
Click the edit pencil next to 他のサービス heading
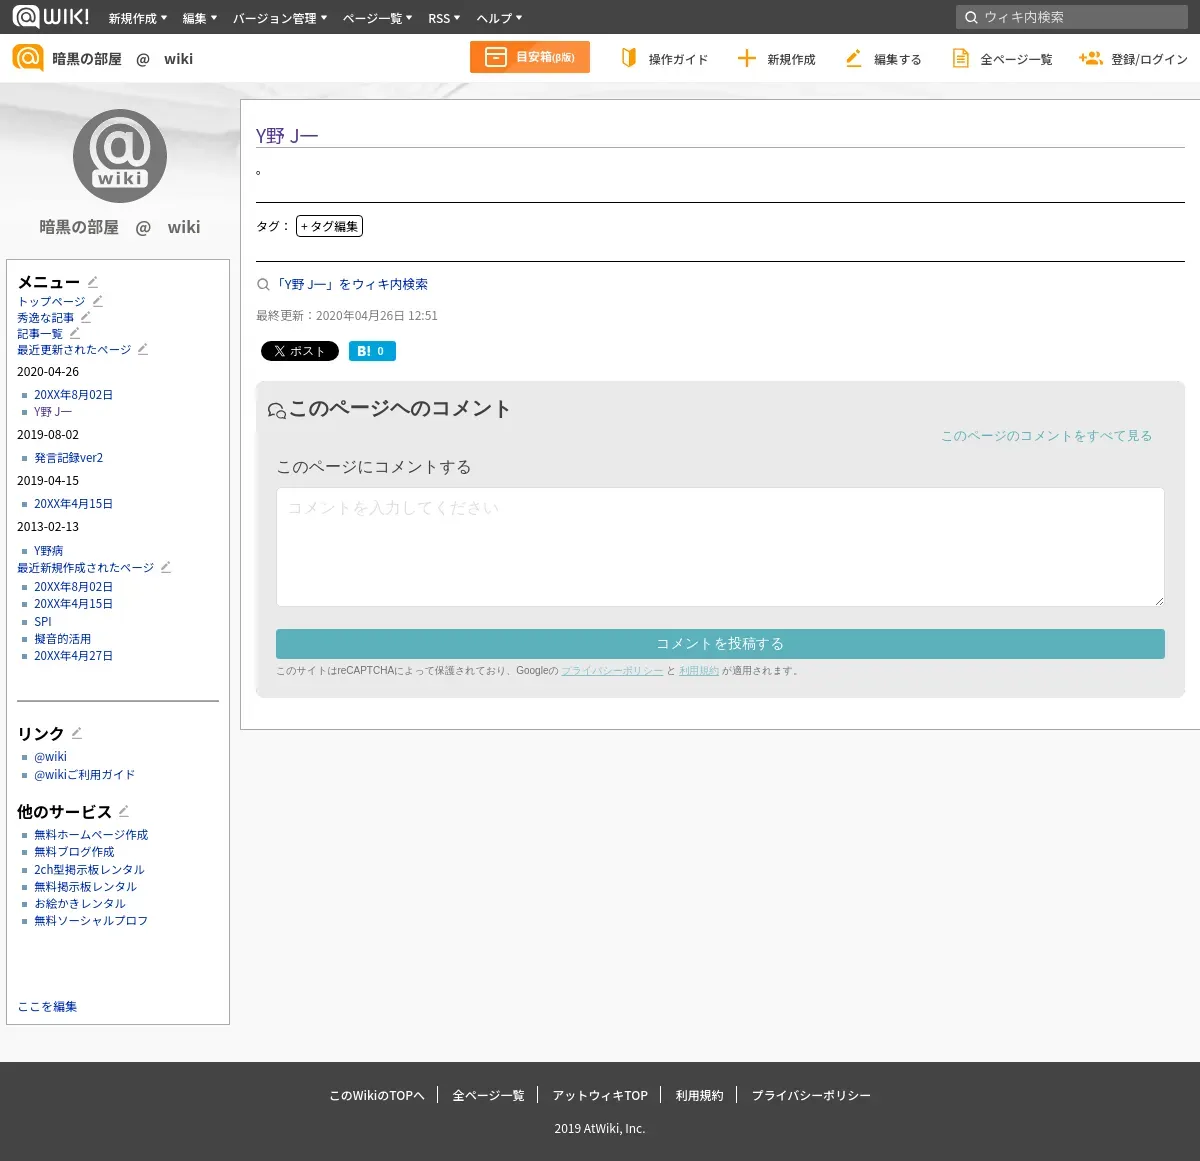(124, 811)
